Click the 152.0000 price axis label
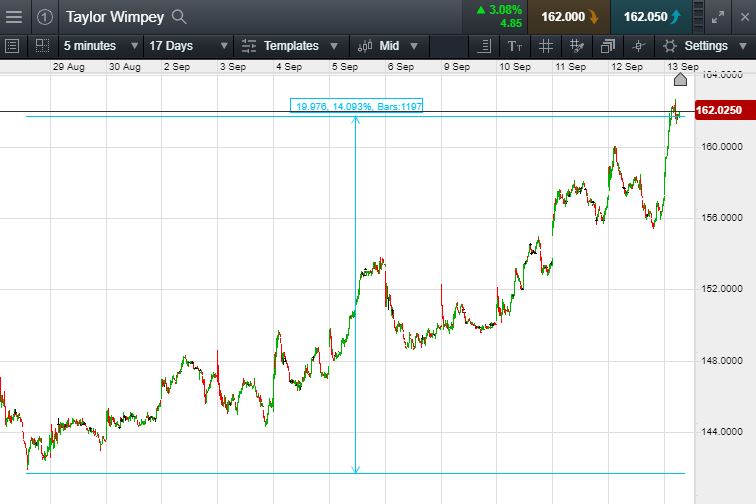The height and width of the screenshot is (504, 756). pyautogui.click(x=721, y=289)
